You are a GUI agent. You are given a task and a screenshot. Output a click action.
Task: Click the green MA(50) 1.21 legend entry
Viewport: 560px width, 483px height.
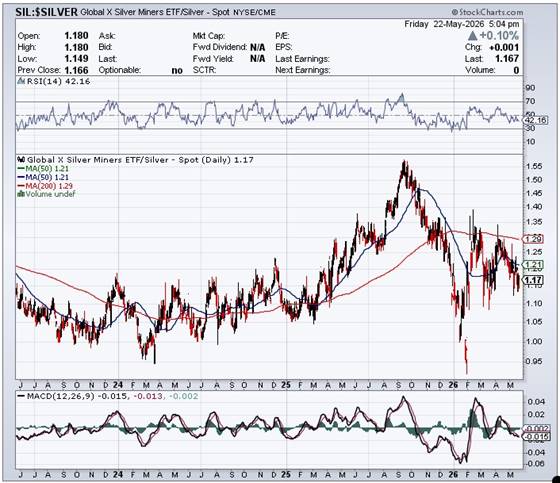tap(43, 168)
